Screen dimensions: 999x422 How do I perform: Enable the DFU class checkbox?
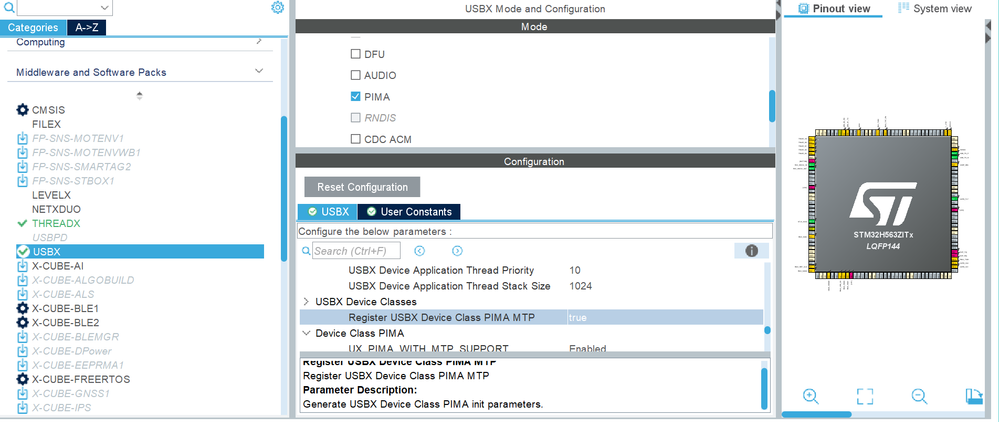[x=356, y=54]
